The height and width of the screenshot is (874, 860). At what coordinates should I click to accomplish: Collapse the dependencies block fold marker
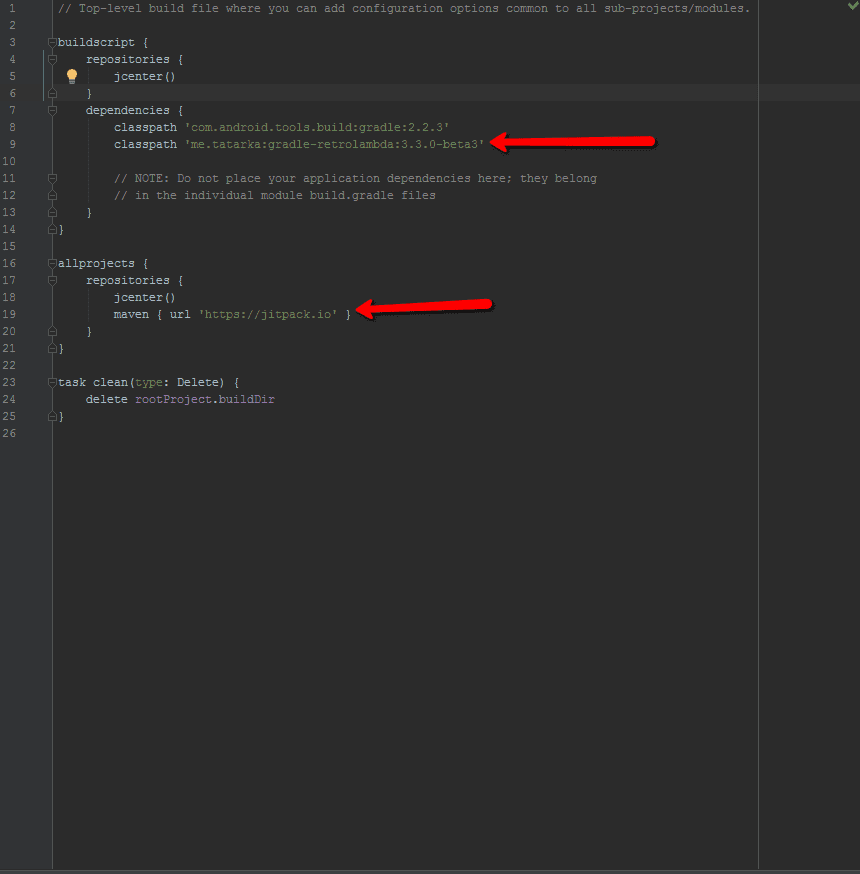click(x=53, y=110)
